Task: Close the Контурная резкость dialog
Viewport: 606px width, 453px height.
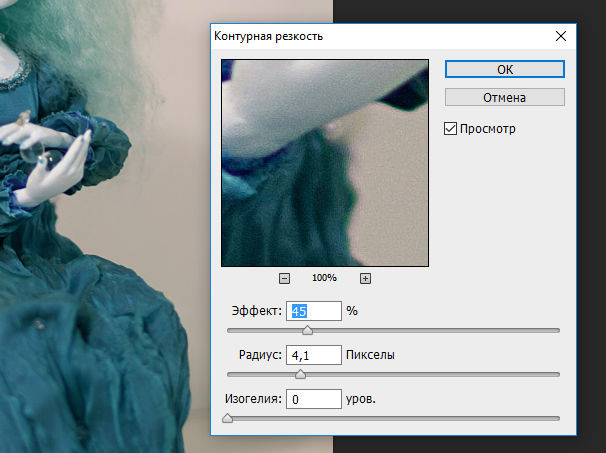Action: click(561, 36)
